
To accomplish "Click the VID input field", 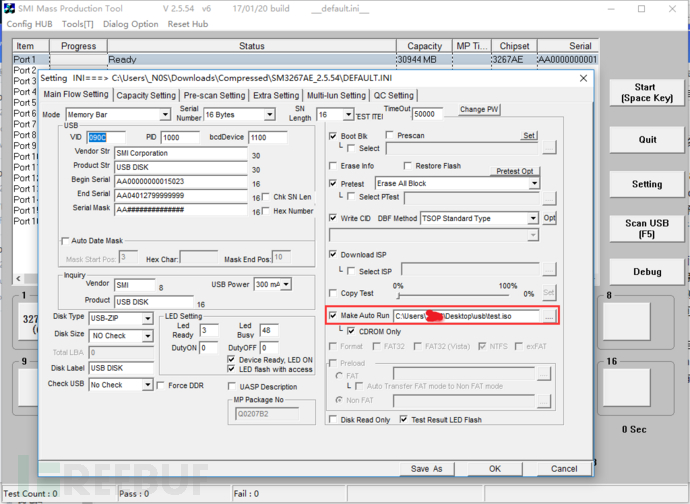I will coord(106,137).
